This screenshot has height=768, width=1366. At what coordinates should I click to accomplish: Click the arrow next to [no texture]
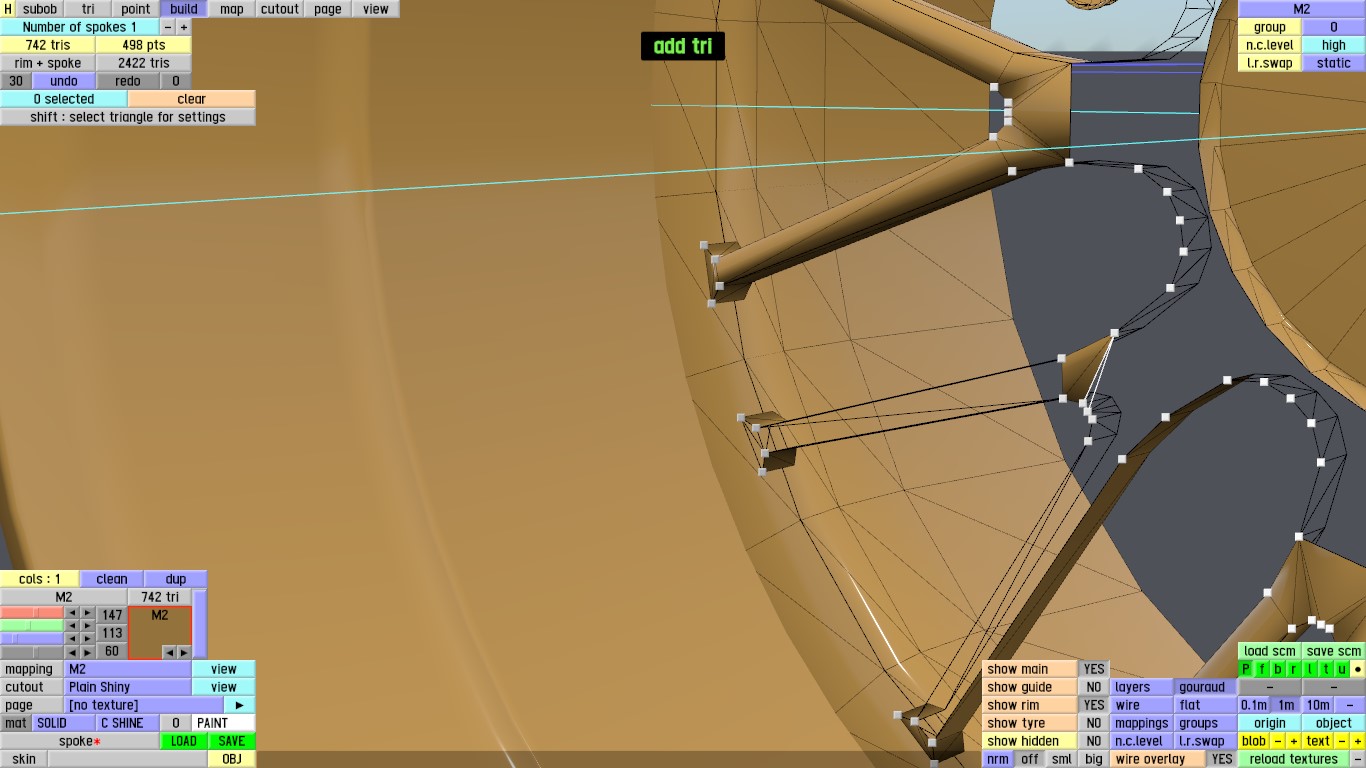pyautogui.click(x=240, y=705)
